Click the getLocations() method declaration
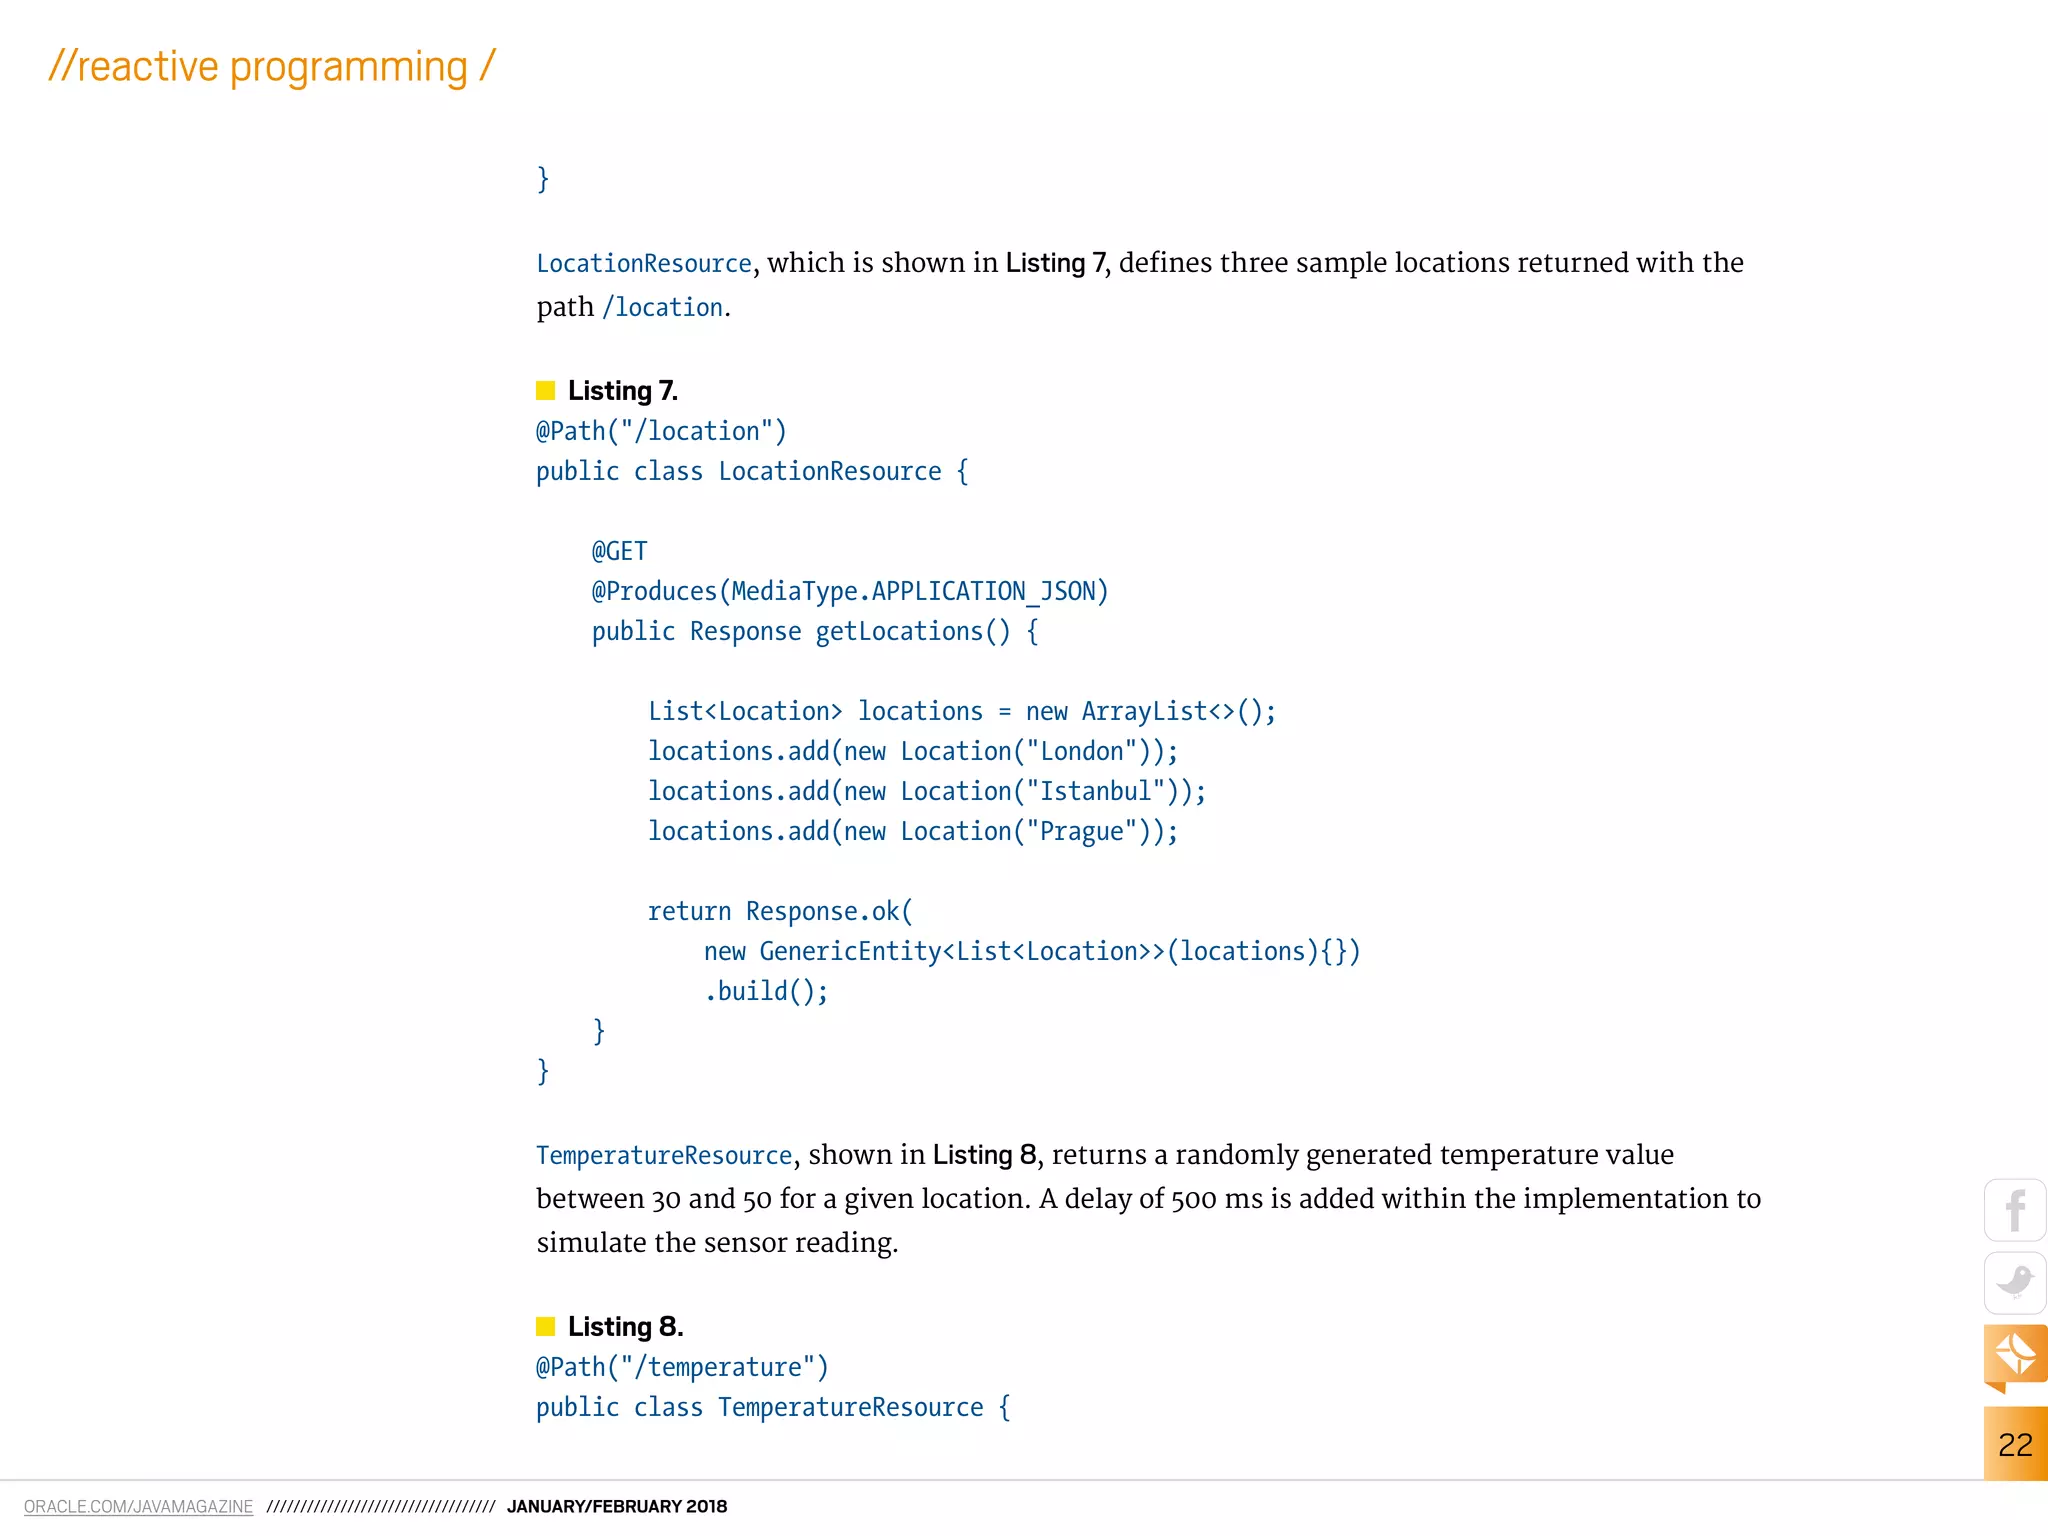 815,631
